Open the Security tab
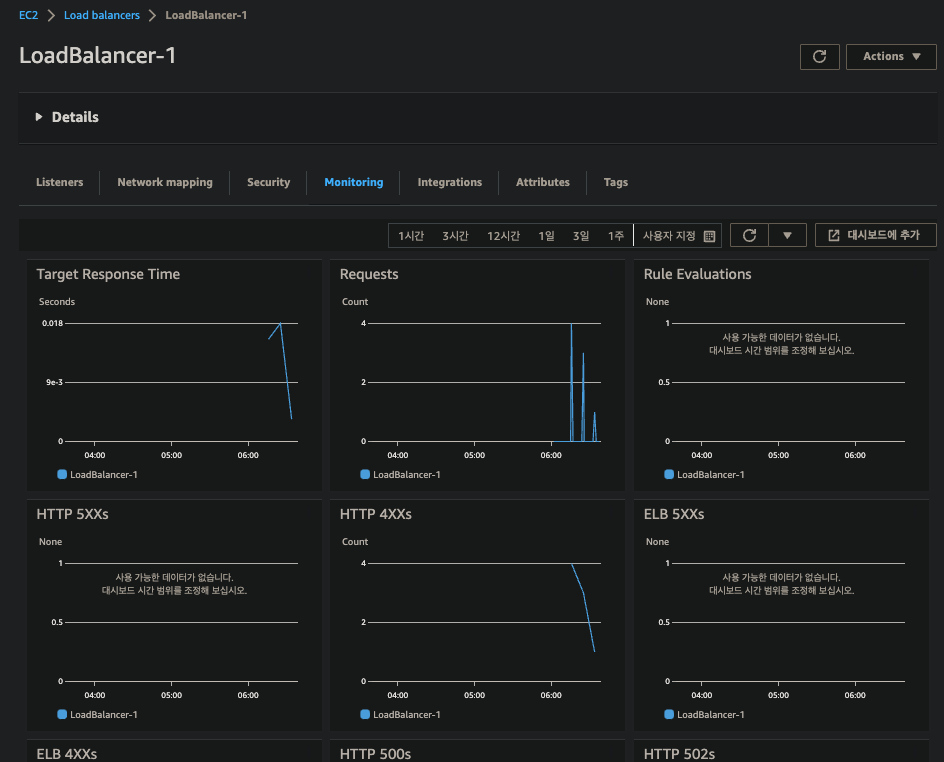This screenshot has height=762, width=944. coord(269,182)
